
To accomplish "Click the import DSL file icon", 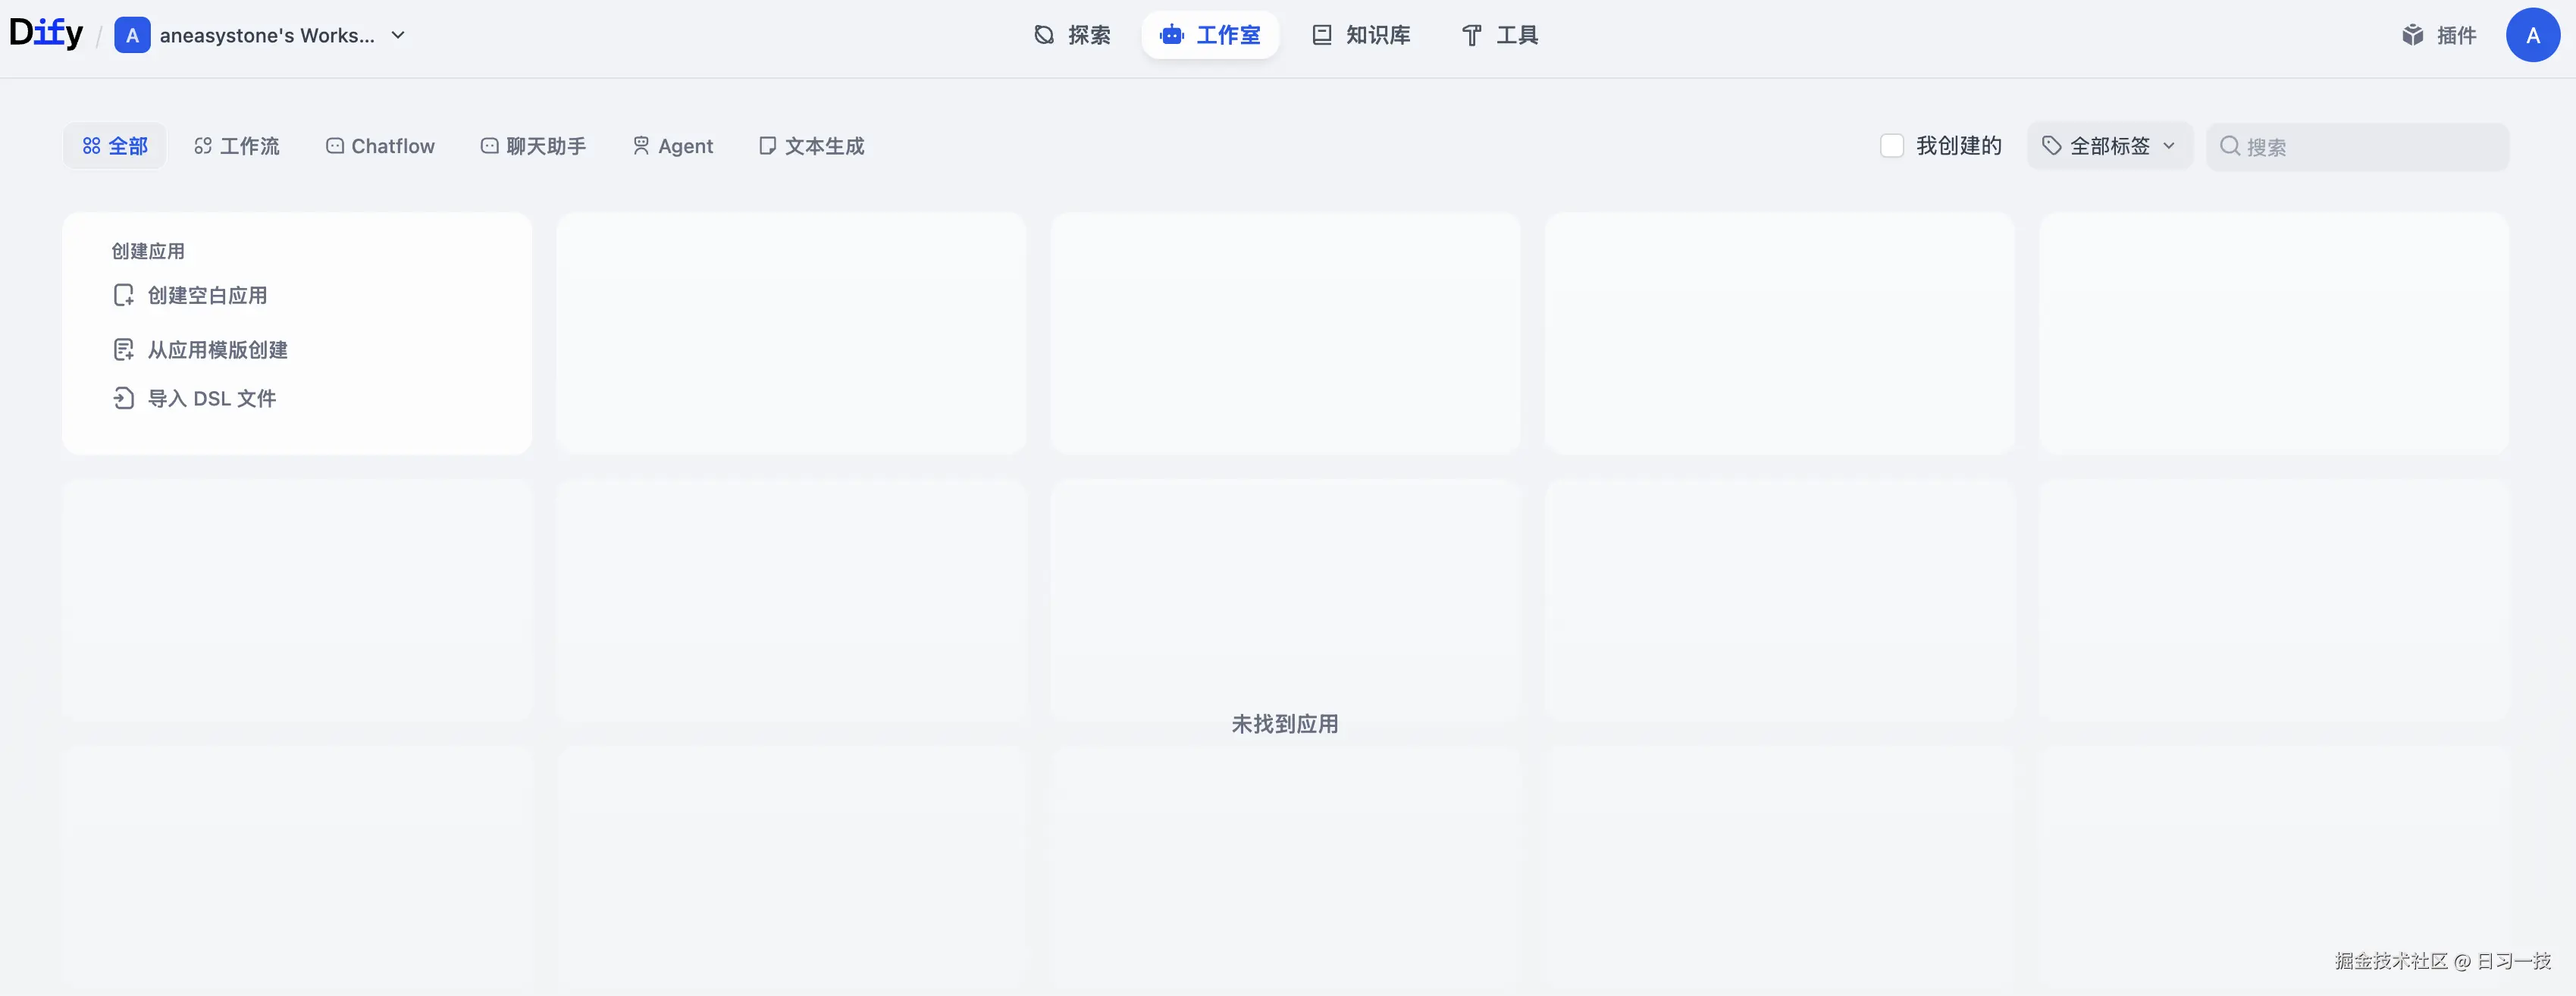I will click(x=123, y=399).
